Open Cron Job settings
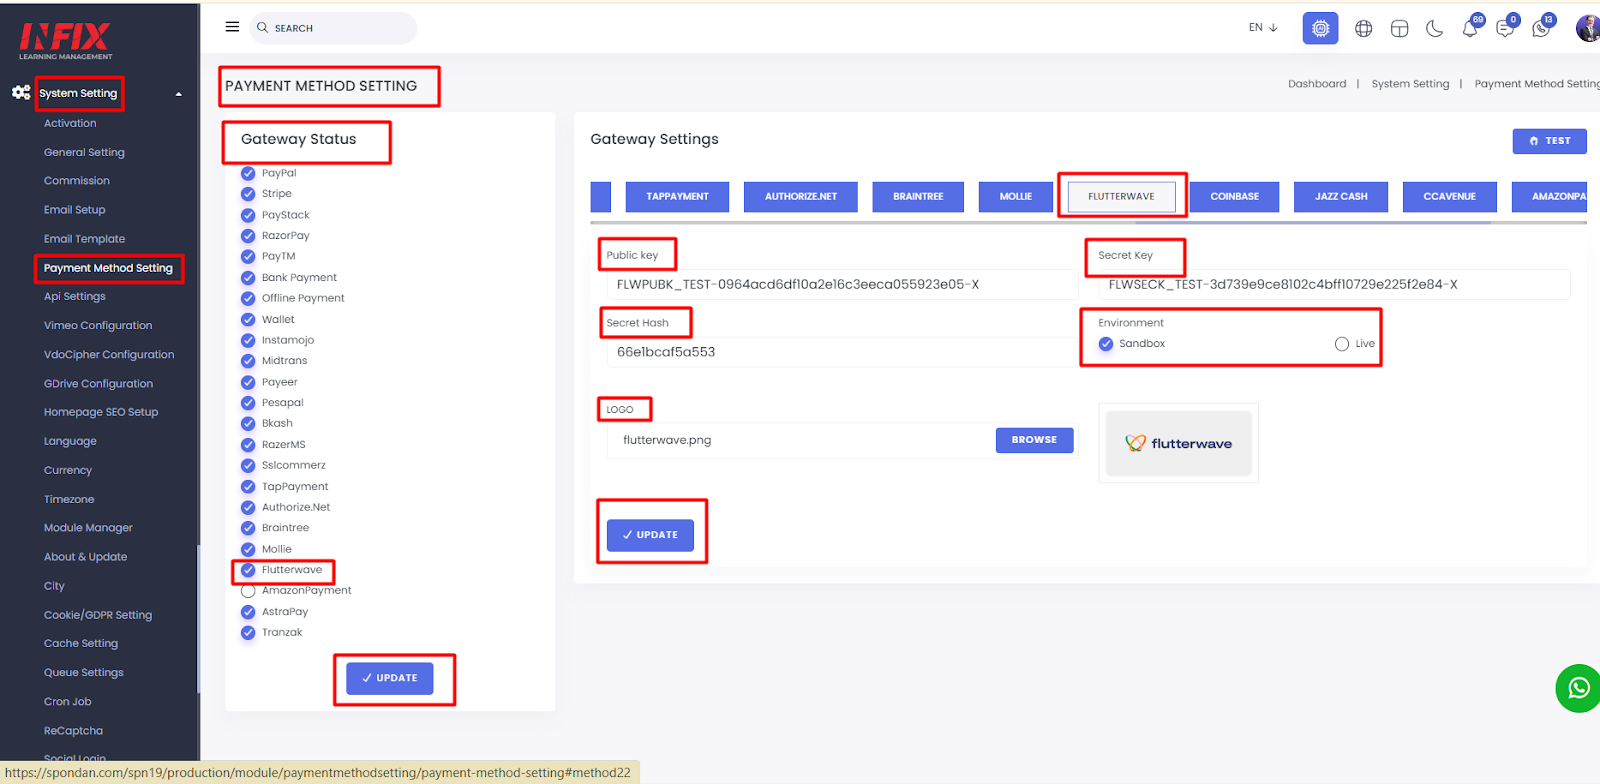The height and width of the screenshot is (784, 1600). [68, 702]
